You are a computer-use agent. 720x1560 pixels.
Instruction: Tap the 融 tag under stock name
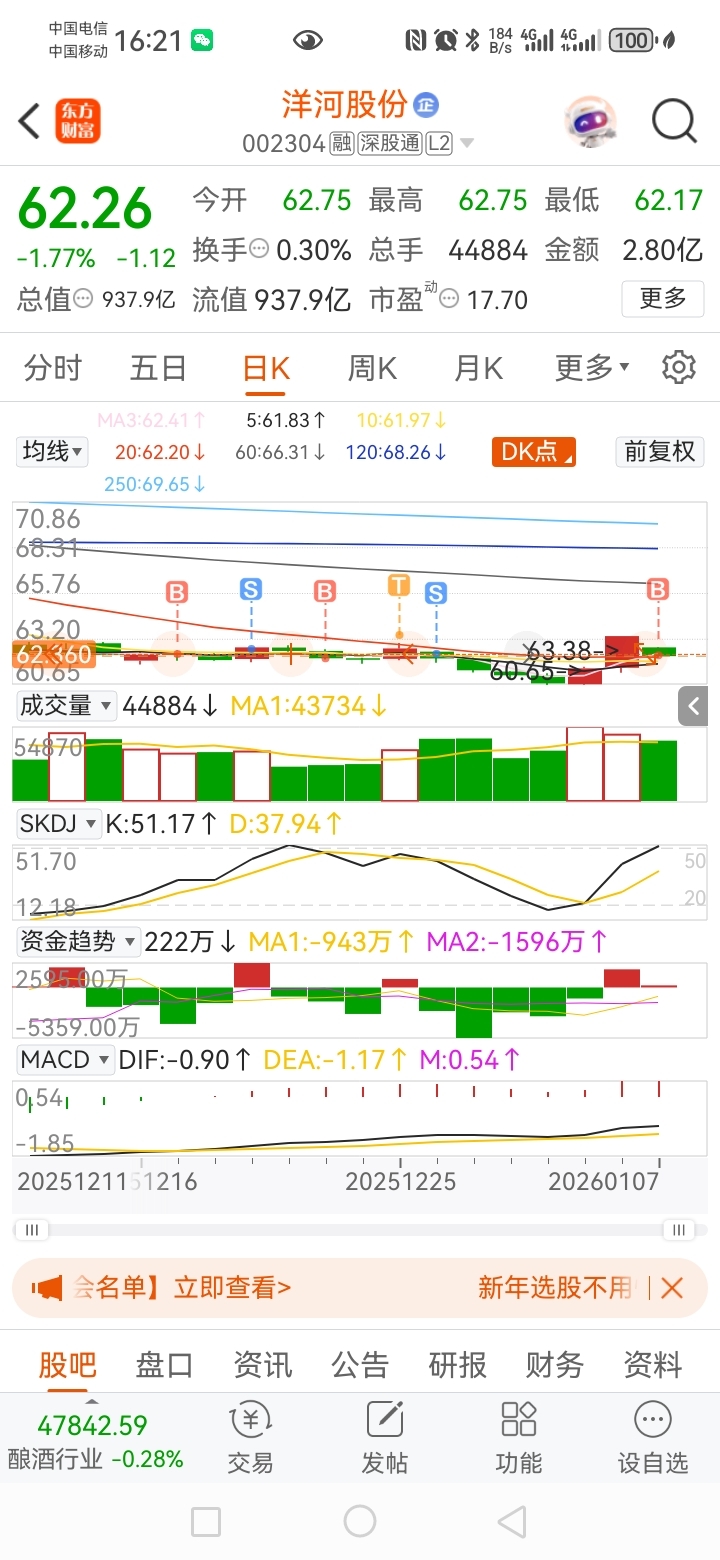342,144
